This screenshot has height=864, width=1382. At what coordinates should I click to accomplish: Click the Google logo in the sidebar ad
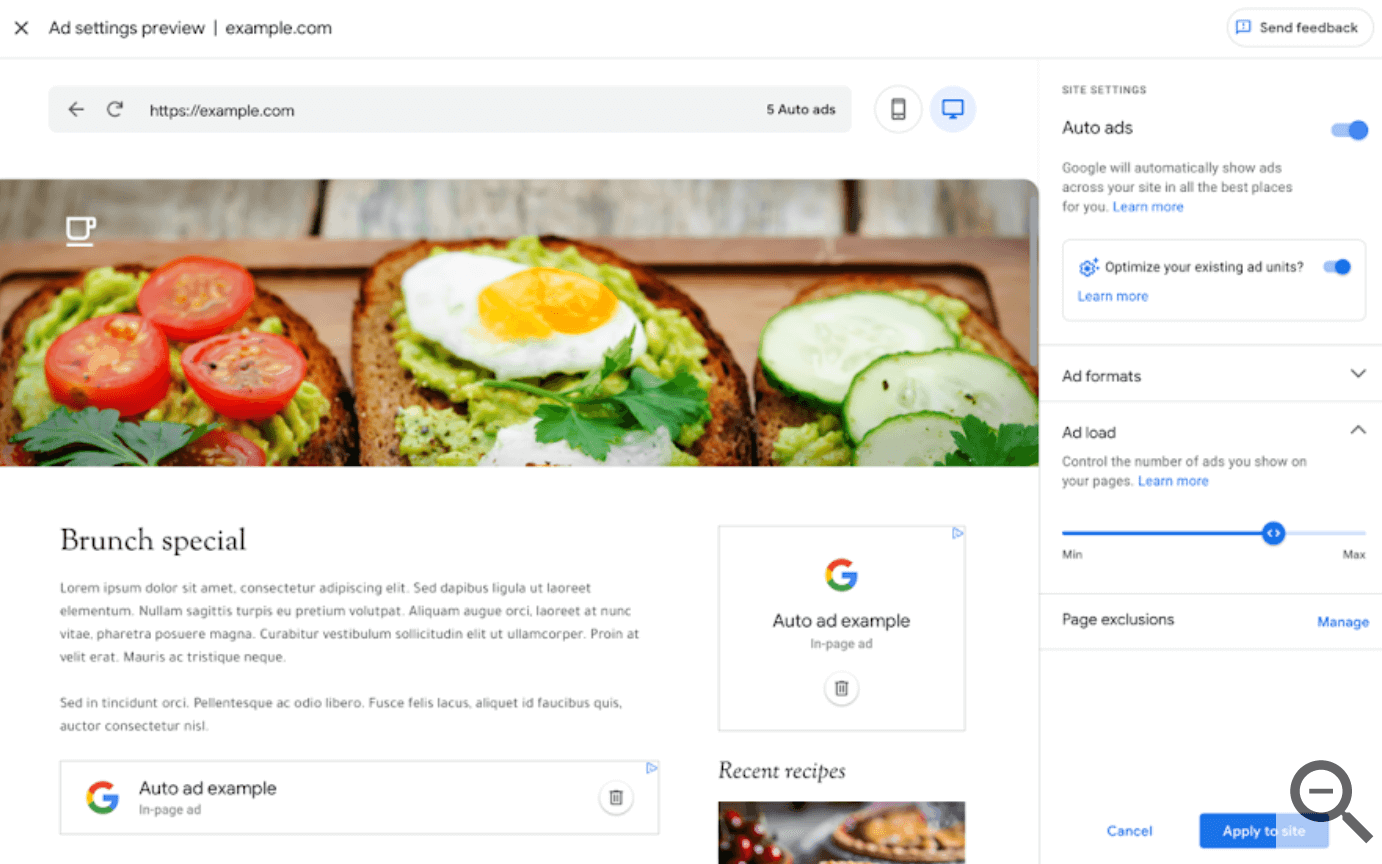coord(841,575)
